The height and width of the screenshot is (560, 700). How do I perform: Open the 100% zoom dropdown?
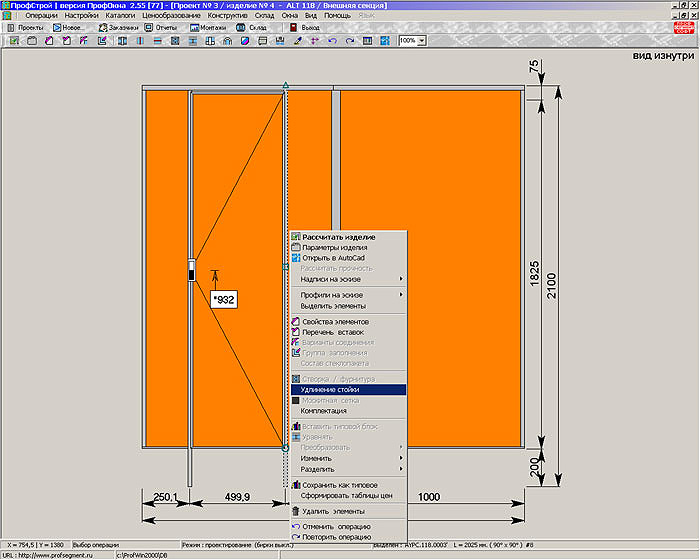click(x=421, y=41)
